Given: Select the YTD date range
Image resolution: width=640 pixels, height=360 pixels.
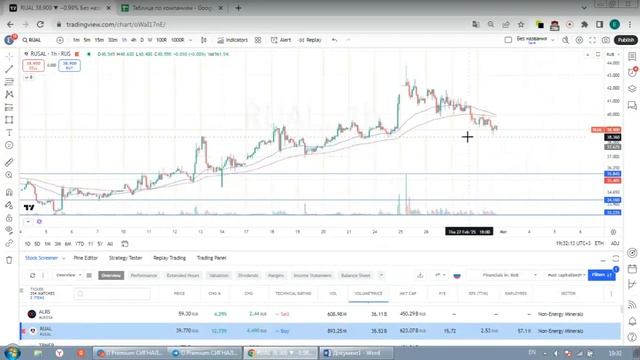Looking at the screenshot, I should click(x=80, y=244).
